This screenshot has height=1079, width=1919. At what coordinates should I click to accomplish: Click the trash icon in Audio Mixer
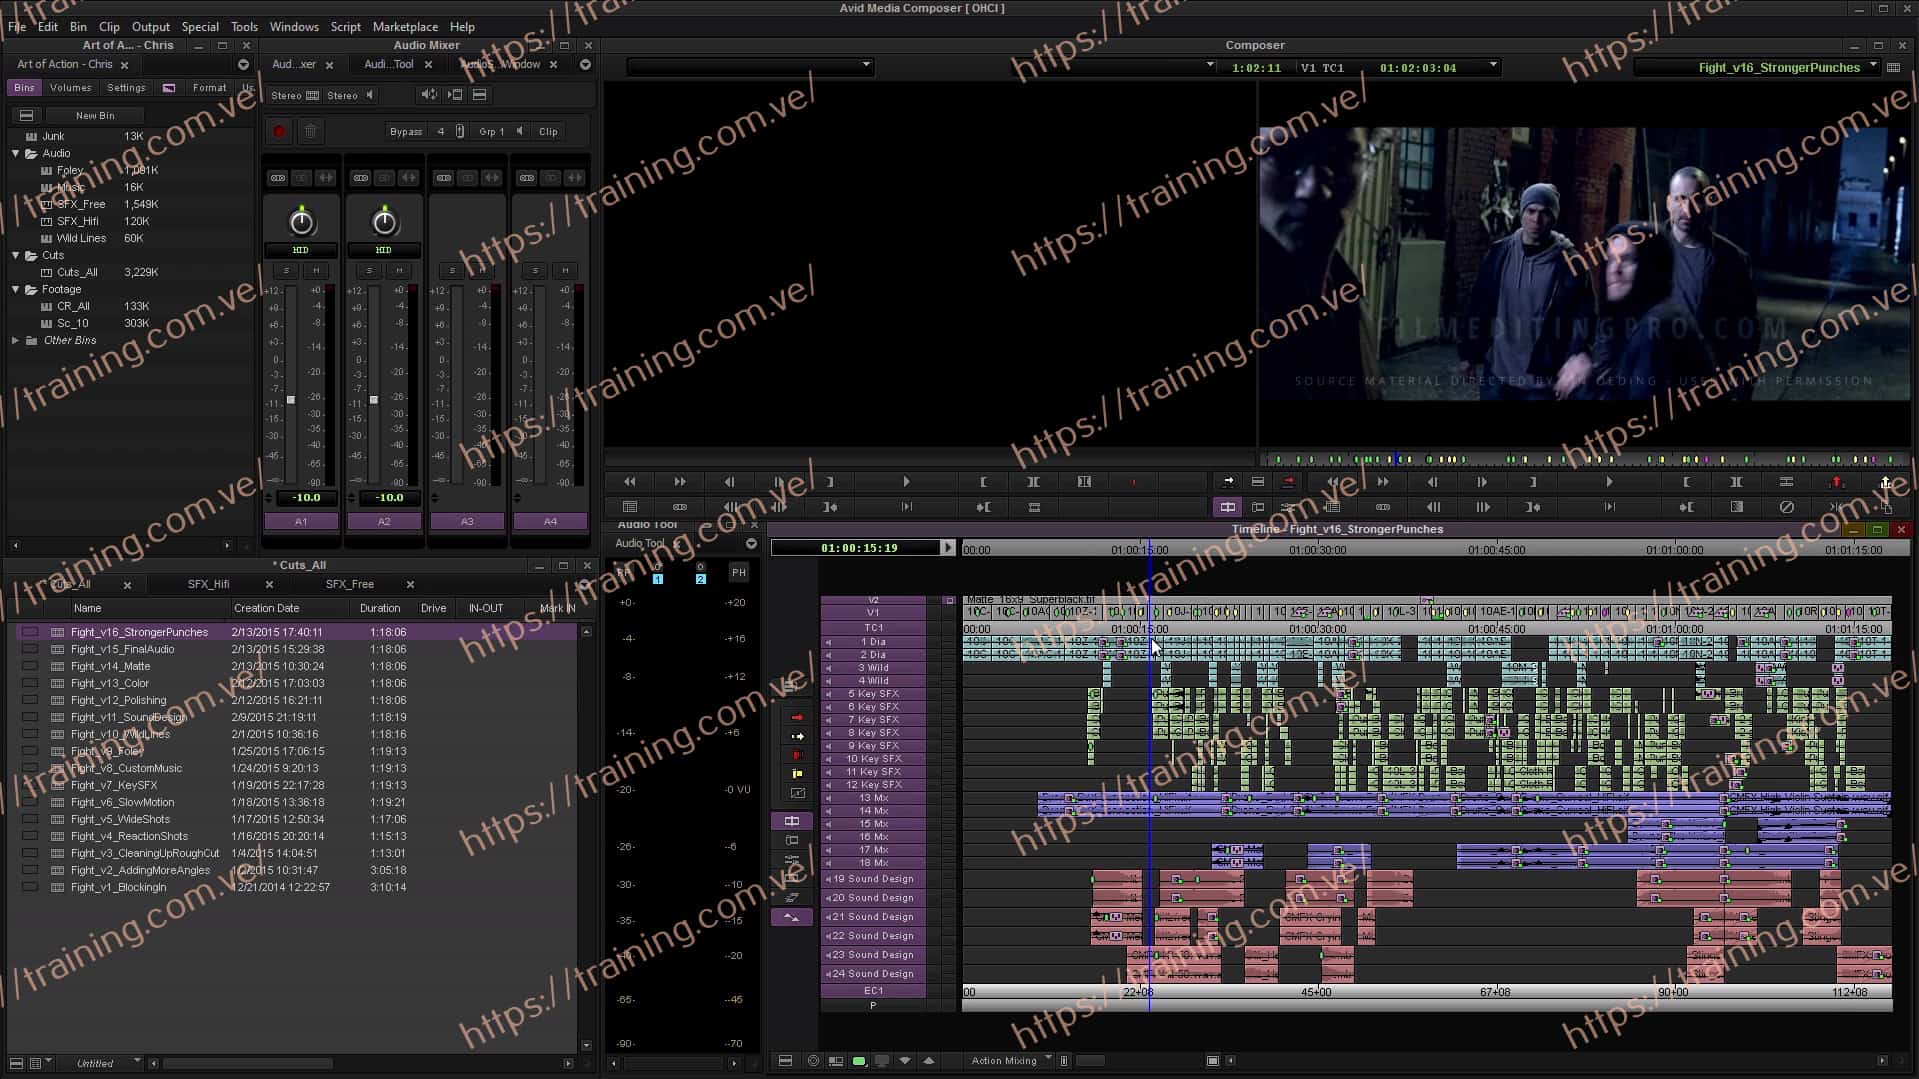310,131
